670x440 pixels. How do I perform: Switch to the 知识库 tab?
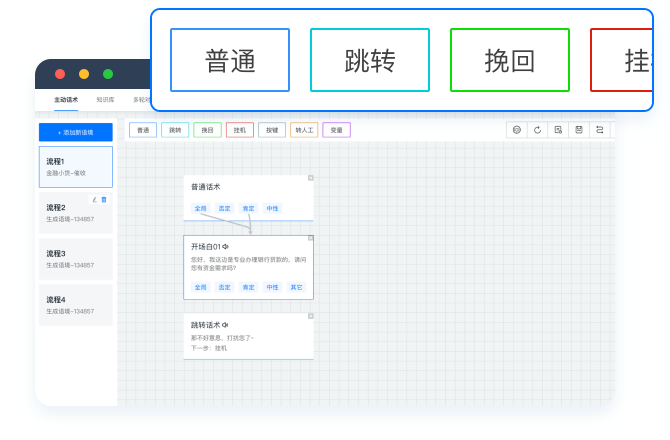click(x=105, y=100)
